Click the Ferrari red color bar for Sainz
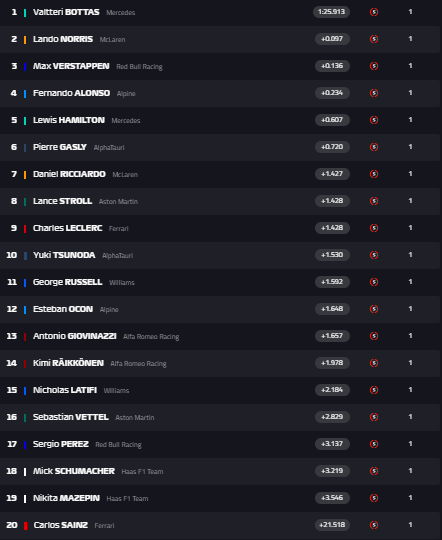 pyautogui.click(x=25, y=526)
